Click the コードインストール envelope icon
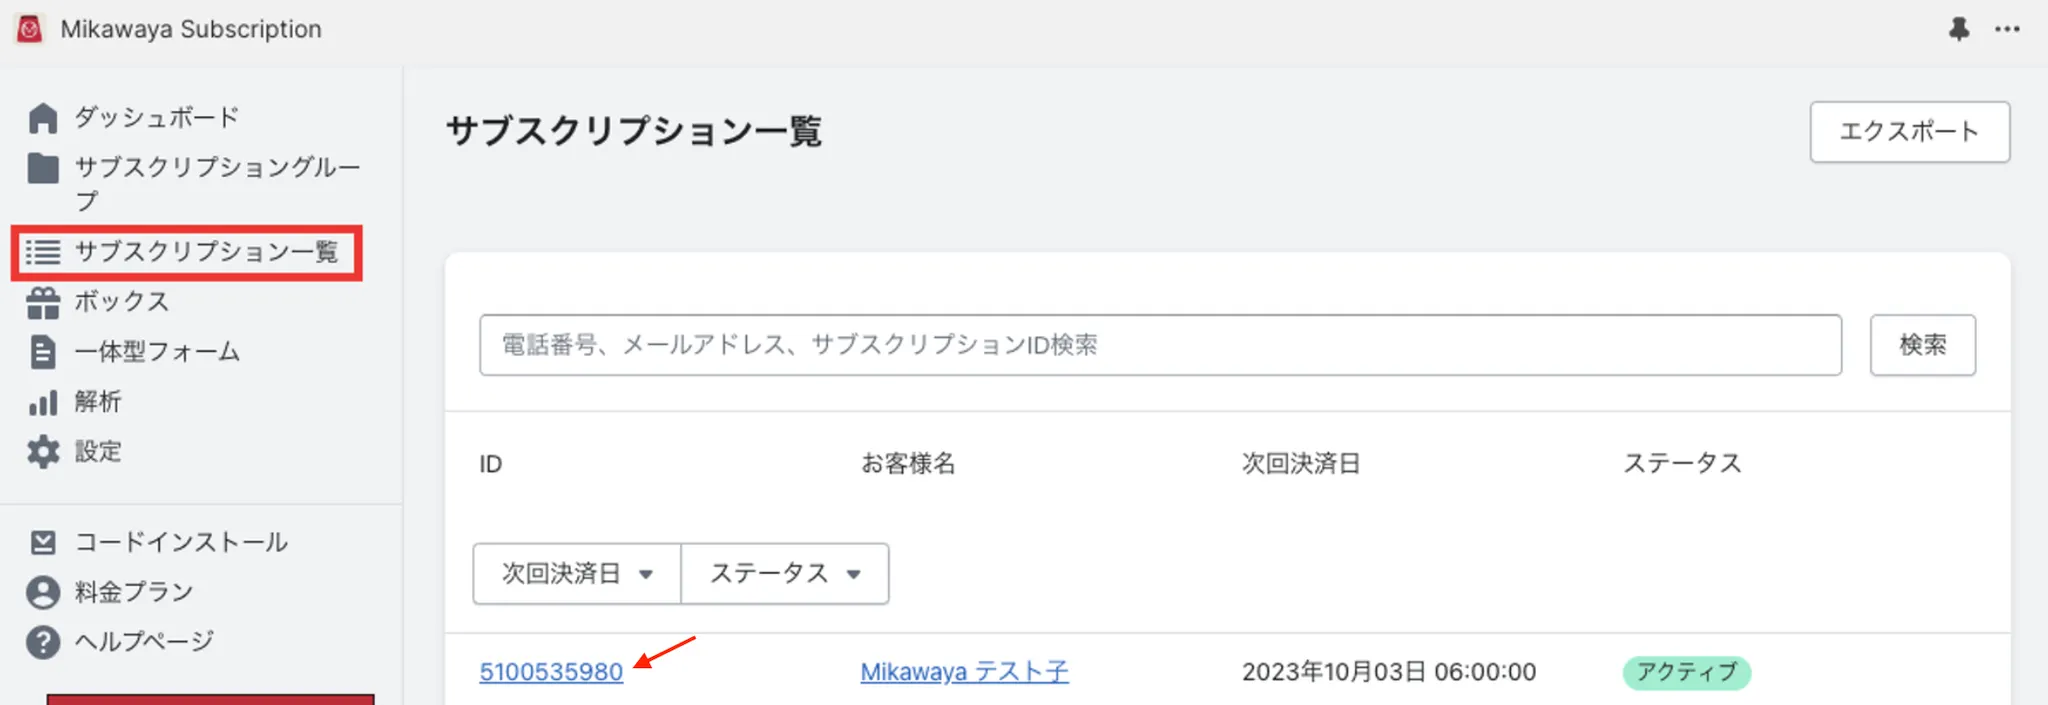2048x705 pixels. coord(43,542)
